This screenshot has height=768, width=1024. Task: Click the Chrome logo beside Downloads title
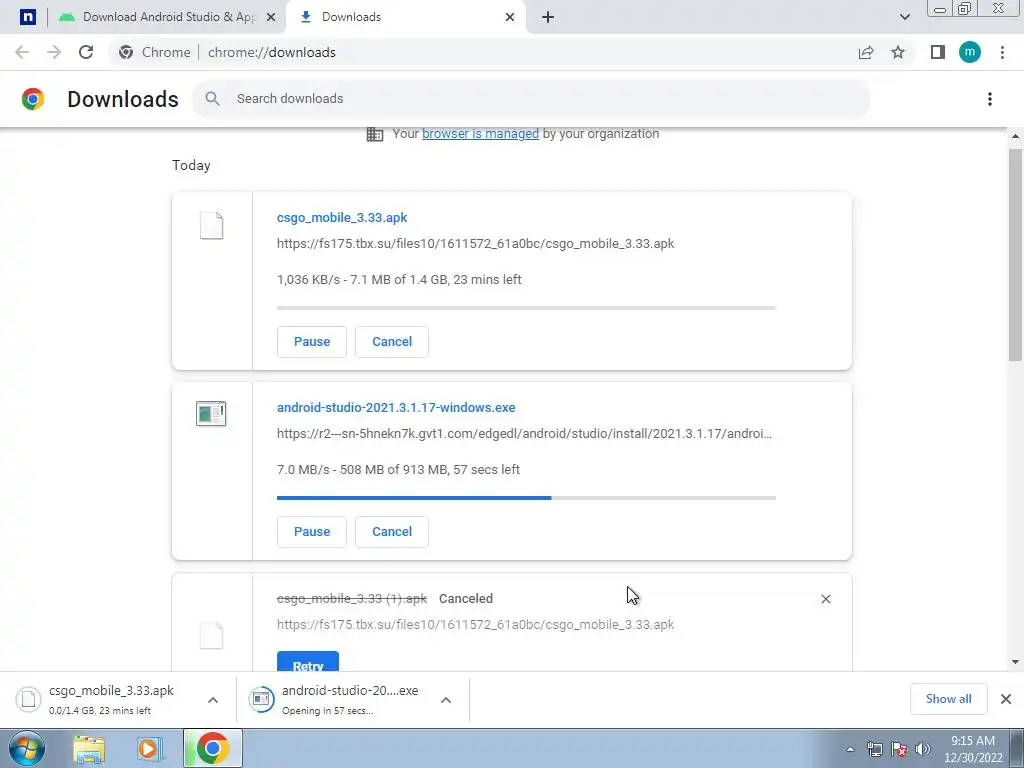pyautogui.click(x=33, y=99)
